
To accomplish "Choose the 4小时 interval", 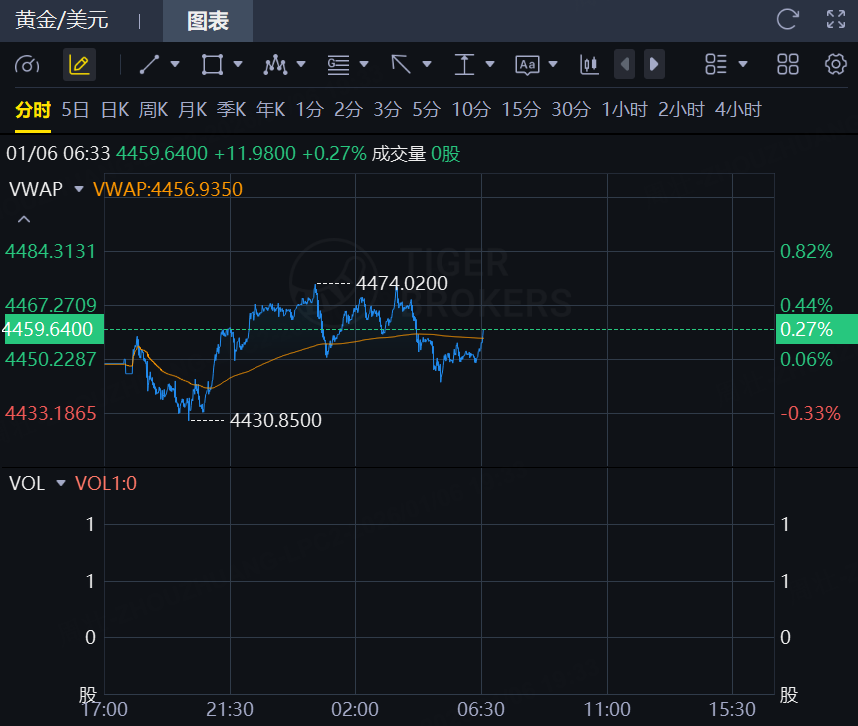I will point(738,110).
